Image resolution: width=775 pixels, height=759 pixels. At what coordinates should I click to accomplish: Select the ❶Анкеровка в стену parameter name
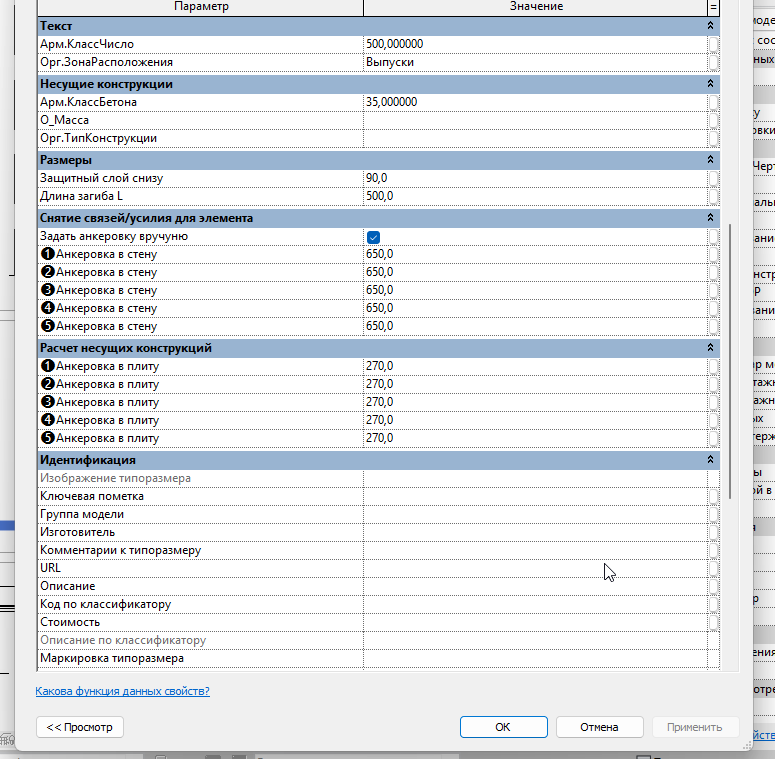pos(99,254)
